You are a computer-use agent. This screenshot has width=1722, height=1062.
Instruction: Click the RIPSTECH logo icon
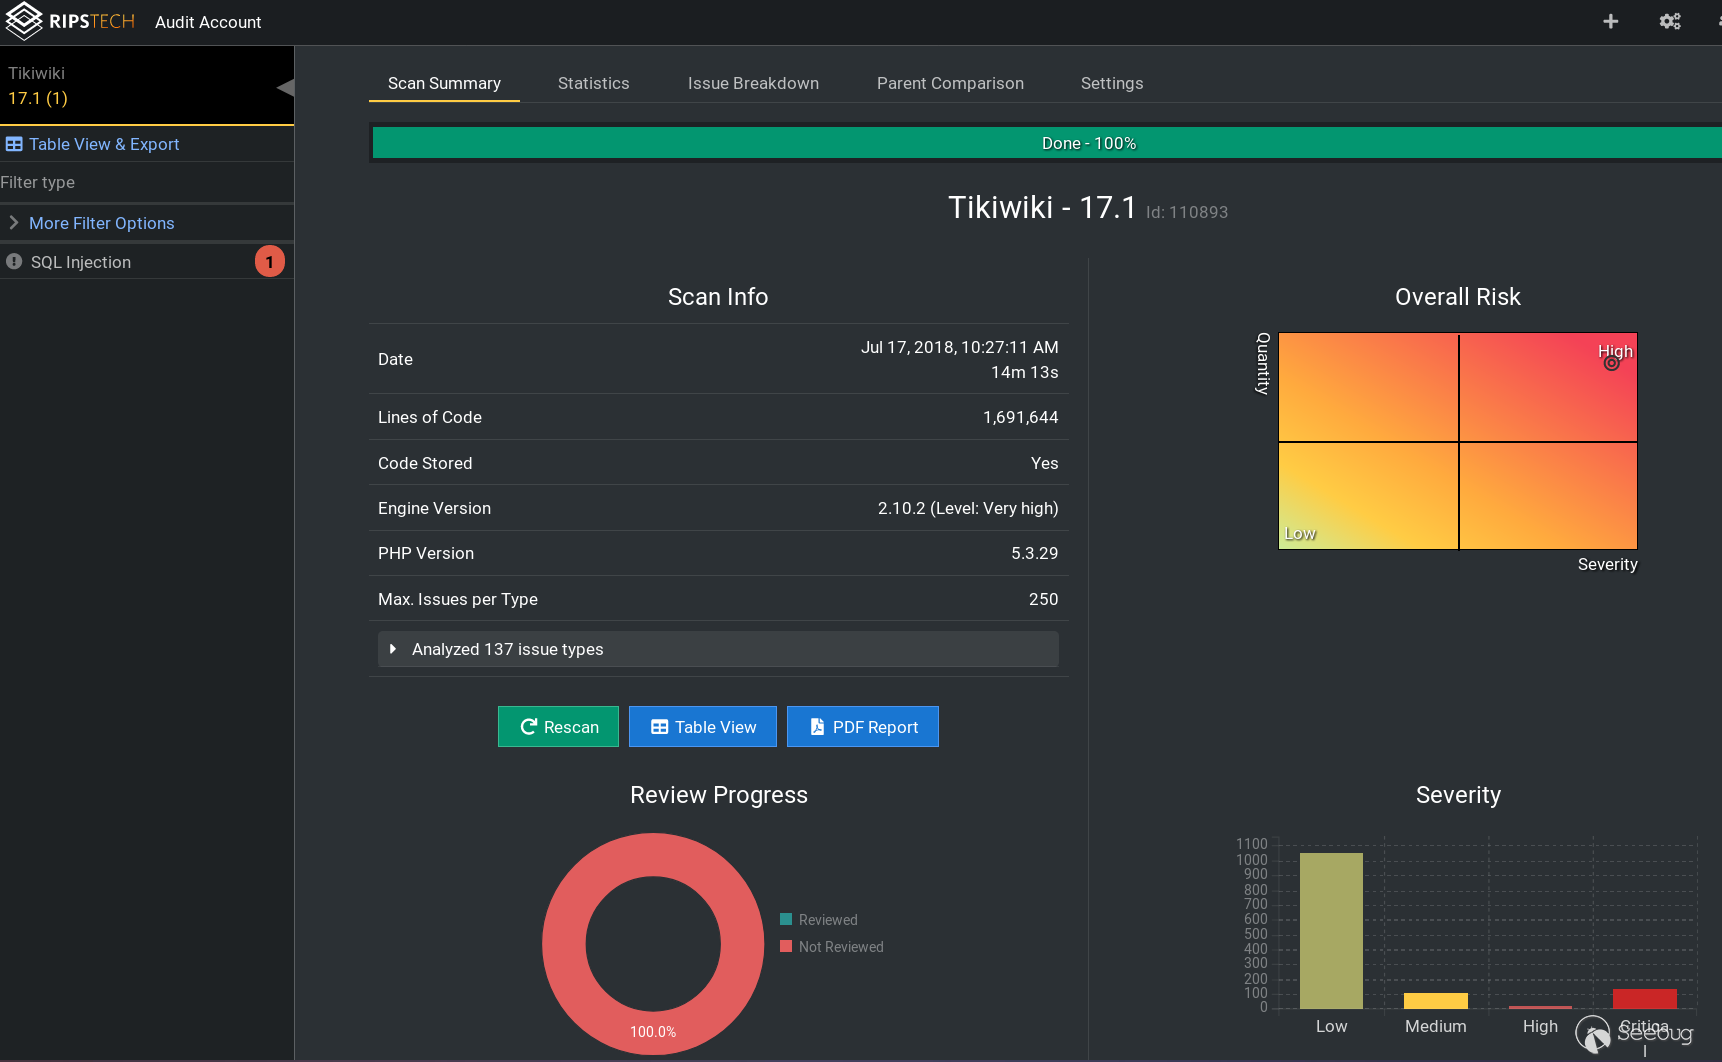(x=24, y=21)
